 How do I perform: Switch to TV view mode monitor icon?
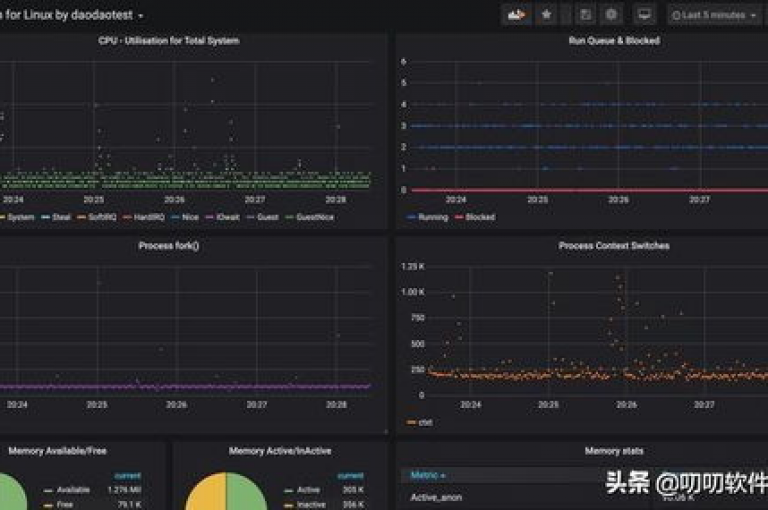coord(645,15)
